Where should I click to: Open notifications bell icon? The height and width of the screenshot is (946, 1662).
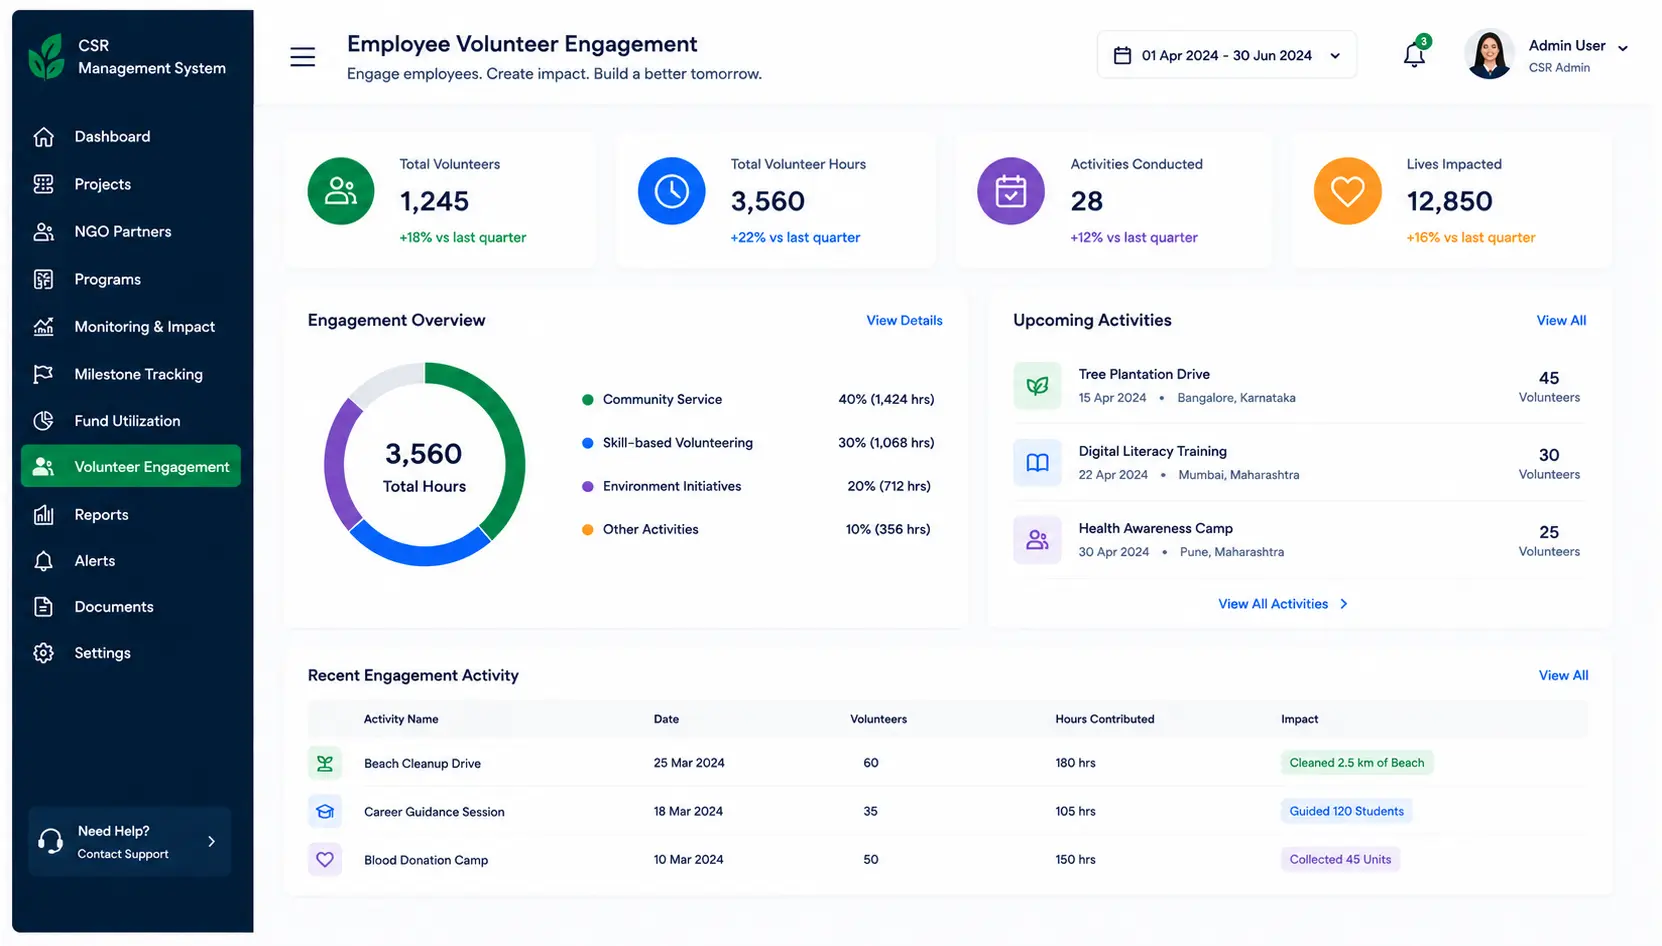coord(1414,54)
